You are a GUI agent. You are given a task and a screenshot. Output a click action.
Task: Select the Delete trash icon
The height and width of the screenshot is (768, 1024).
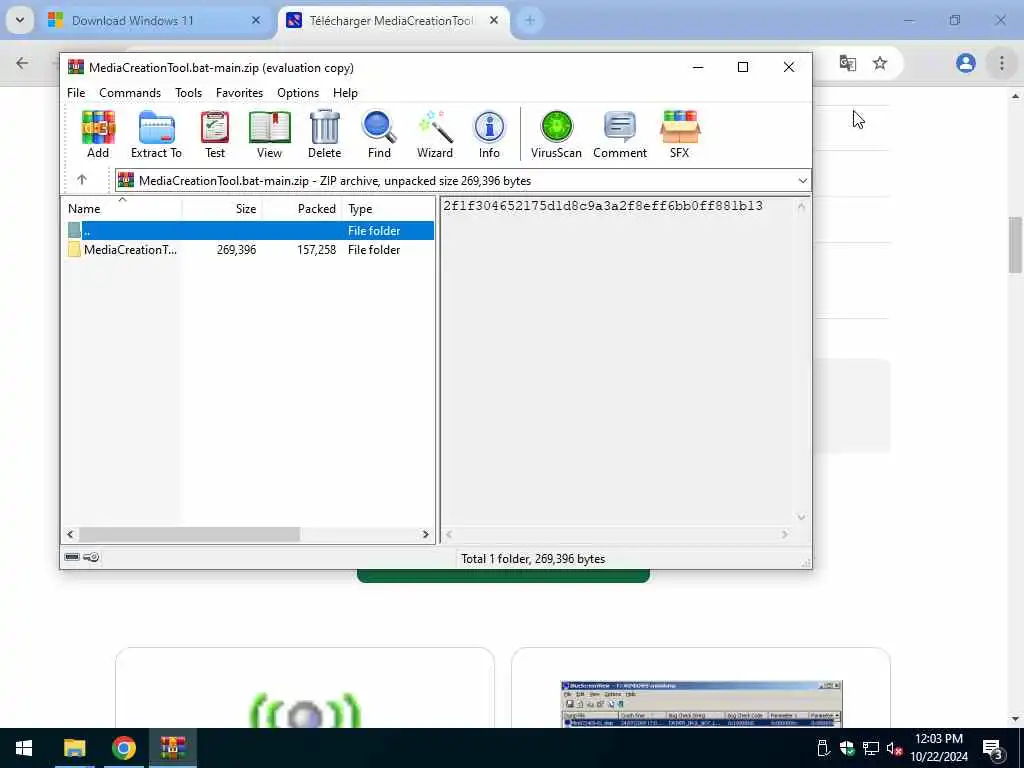point(325,135)
